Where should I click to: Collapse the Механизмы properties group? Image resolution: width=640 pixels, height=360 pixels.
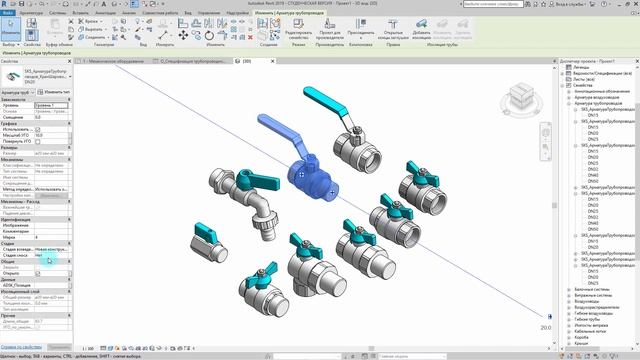point(69,159)
